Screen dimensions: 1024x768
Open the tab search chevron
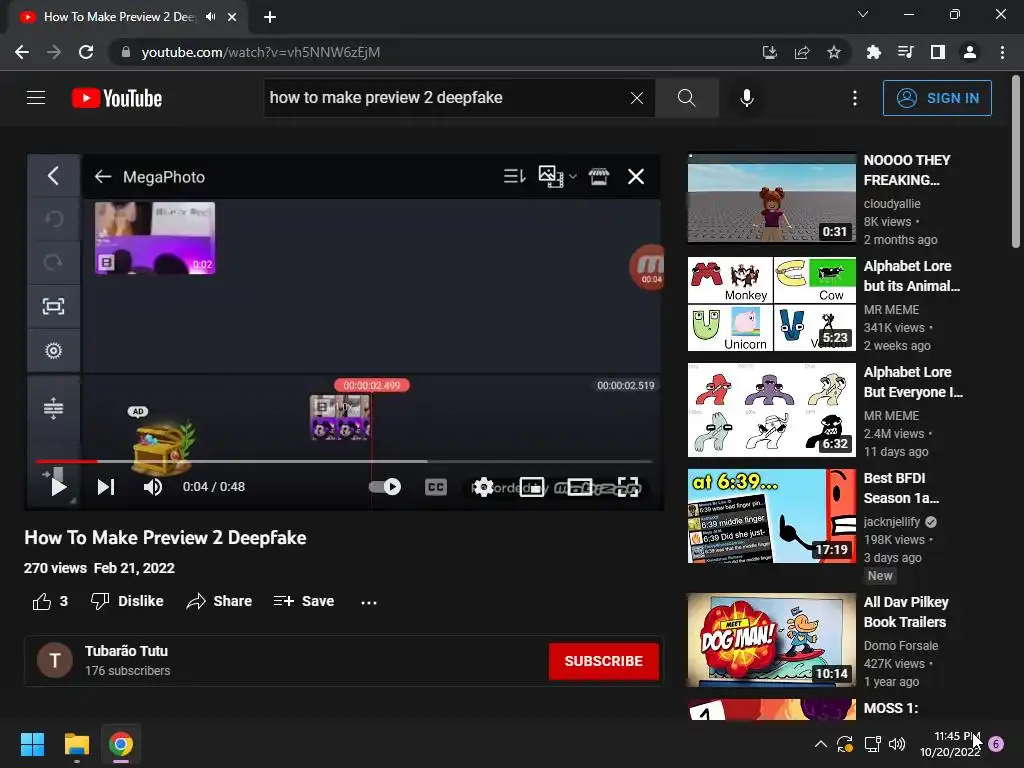coord(863,14)
